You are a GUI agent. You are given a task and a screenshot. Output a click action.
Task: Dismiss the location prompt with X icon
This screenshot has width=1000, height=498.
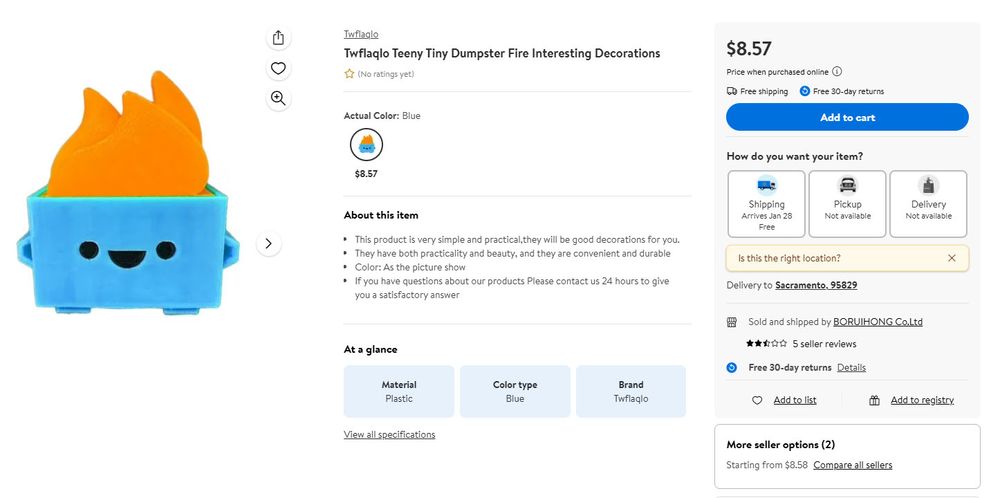(x=952, y=258)
